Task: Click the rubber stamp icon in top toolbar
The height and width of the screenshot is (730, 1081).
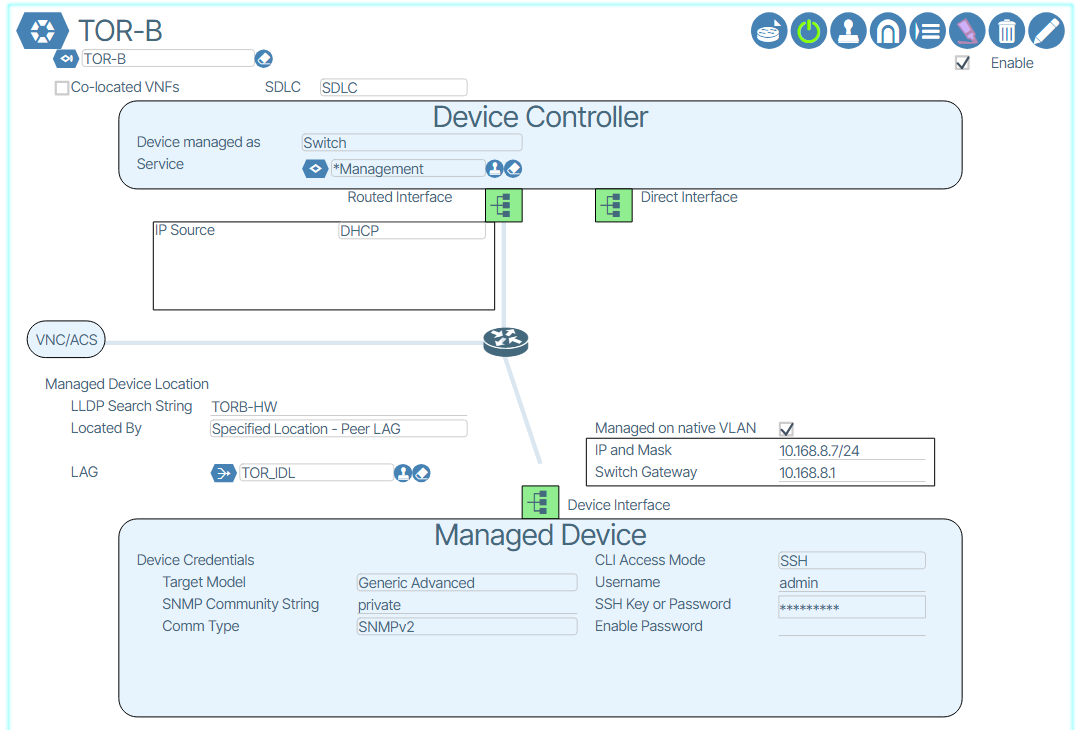Action: coord(848,31)
